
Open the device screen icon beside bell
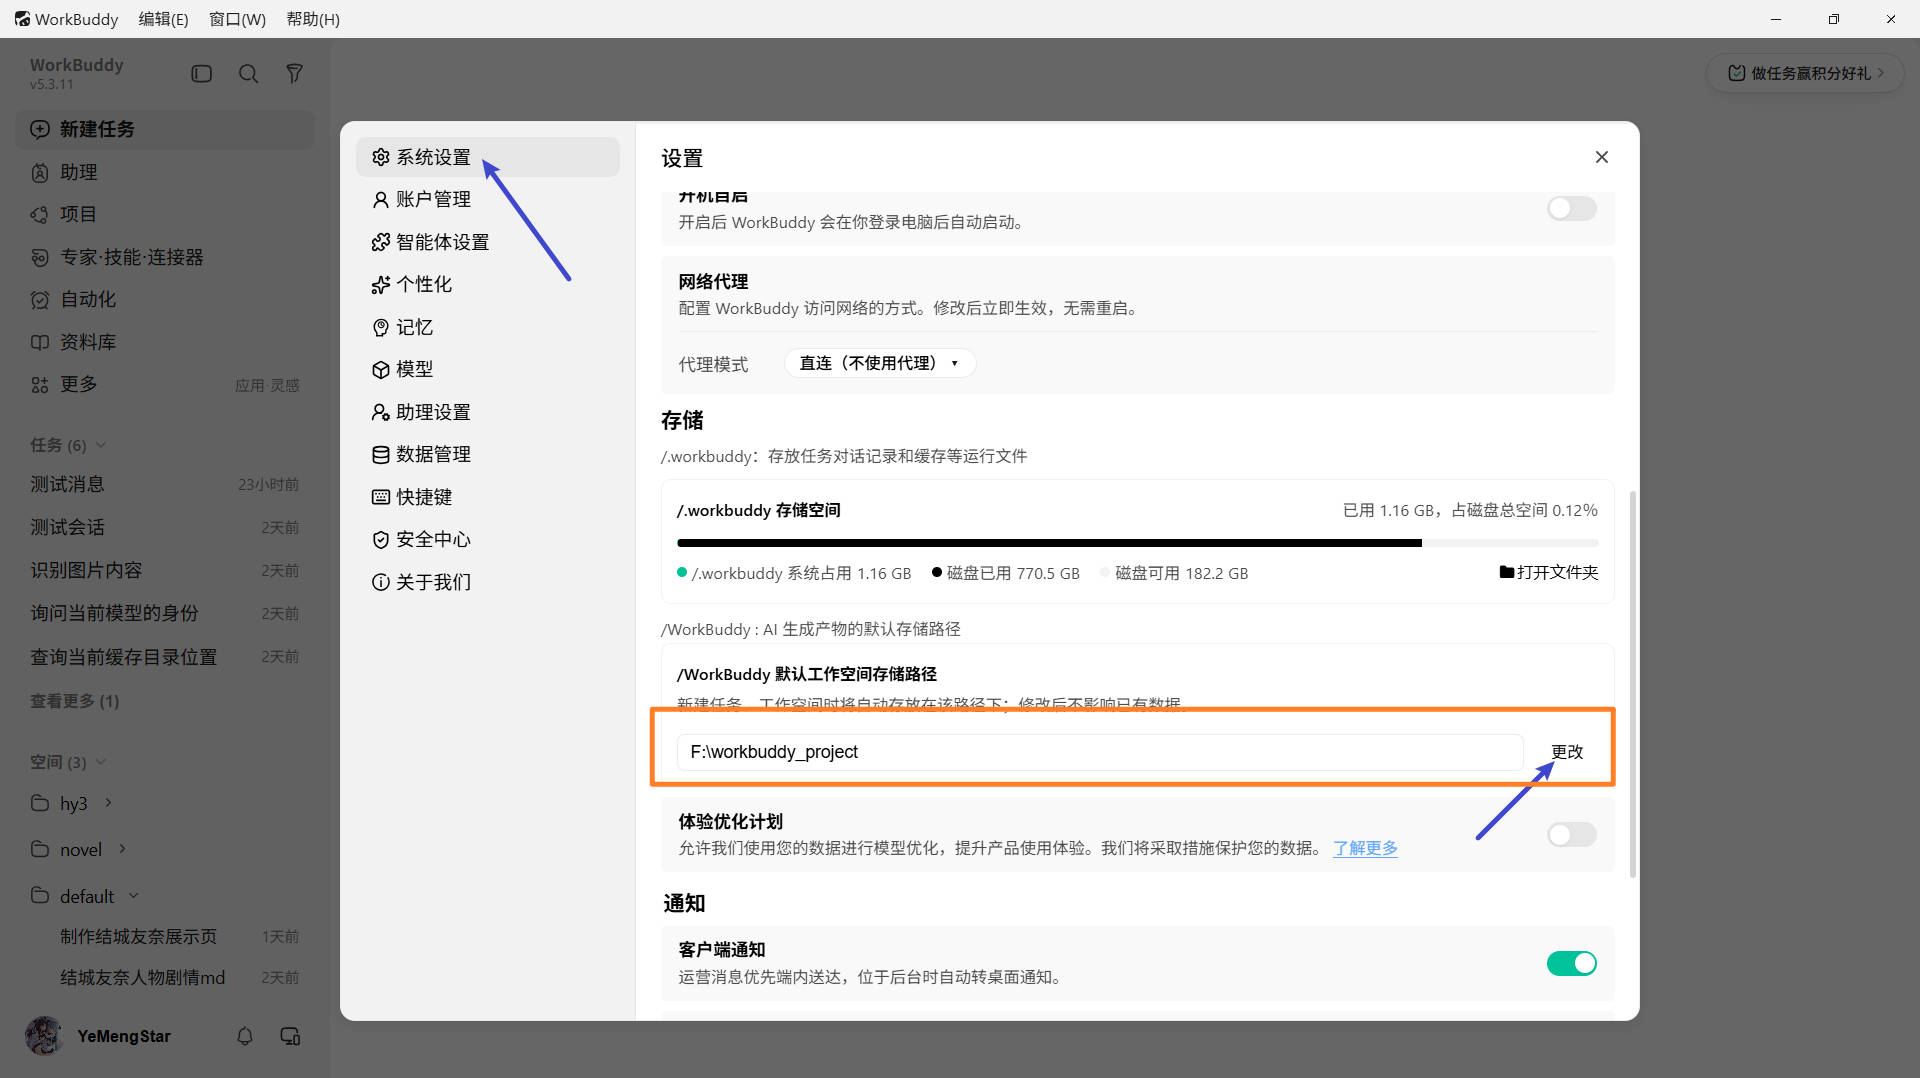[290, 1036]
